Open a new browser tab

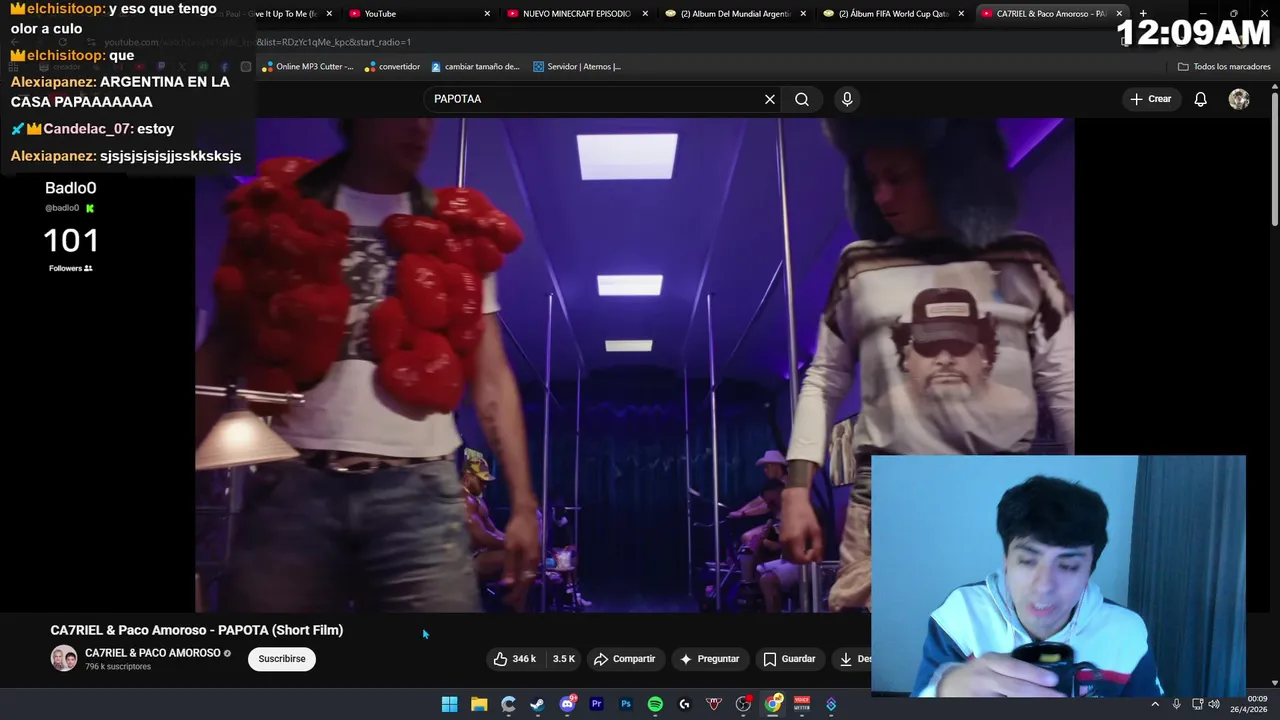point(1143,14)
